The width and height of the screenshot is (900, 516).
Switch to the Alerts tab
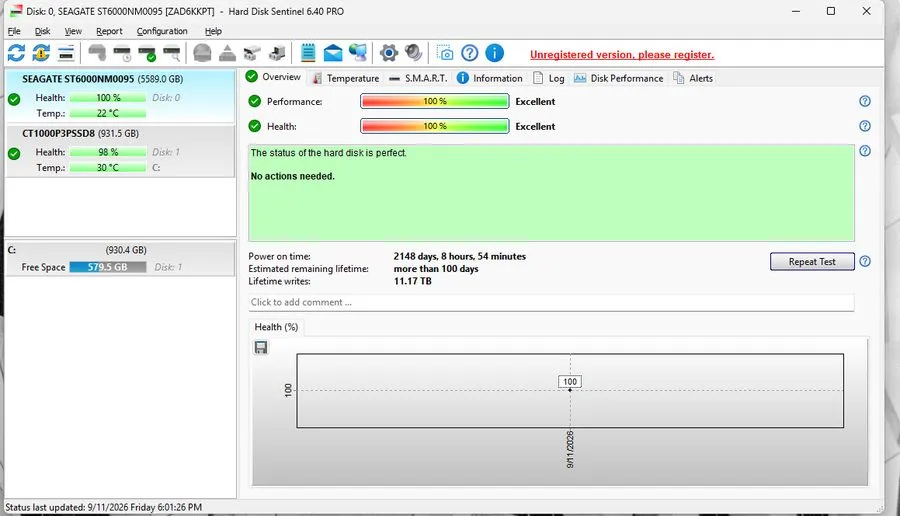pos(693,78)
